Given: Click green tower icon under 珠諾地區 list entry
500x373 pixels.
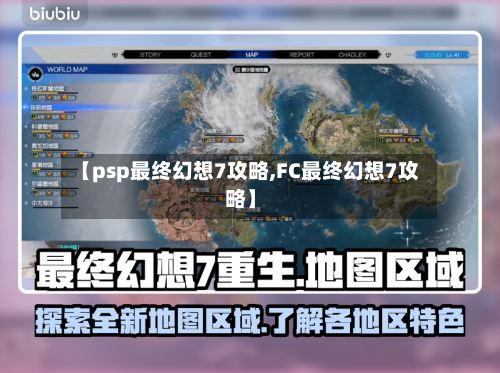Looking at the screenshot, I should pyautogui.click(x=35, y=117).
